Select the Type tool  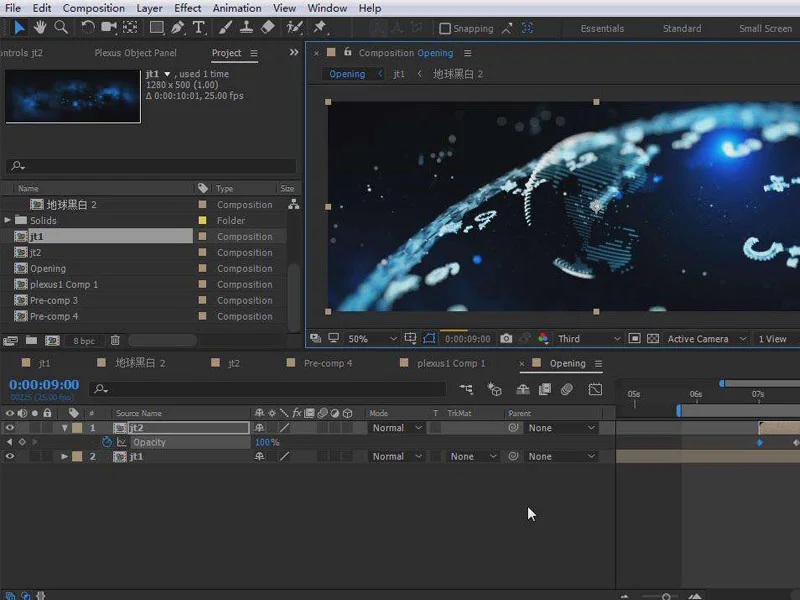pyautogui.click(x=198, y=27)
